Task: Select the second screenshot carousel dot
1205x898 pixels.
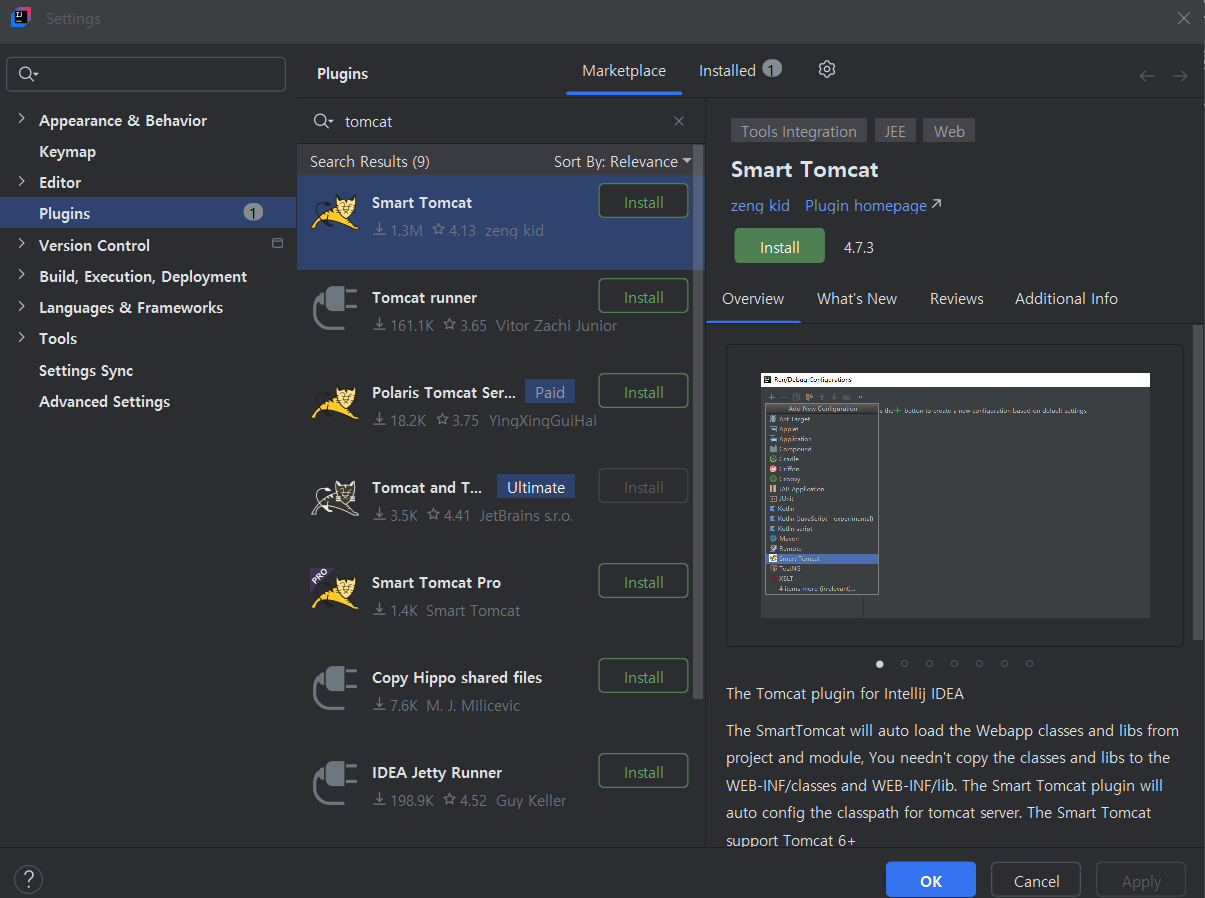Action: [x=904, y=663]
